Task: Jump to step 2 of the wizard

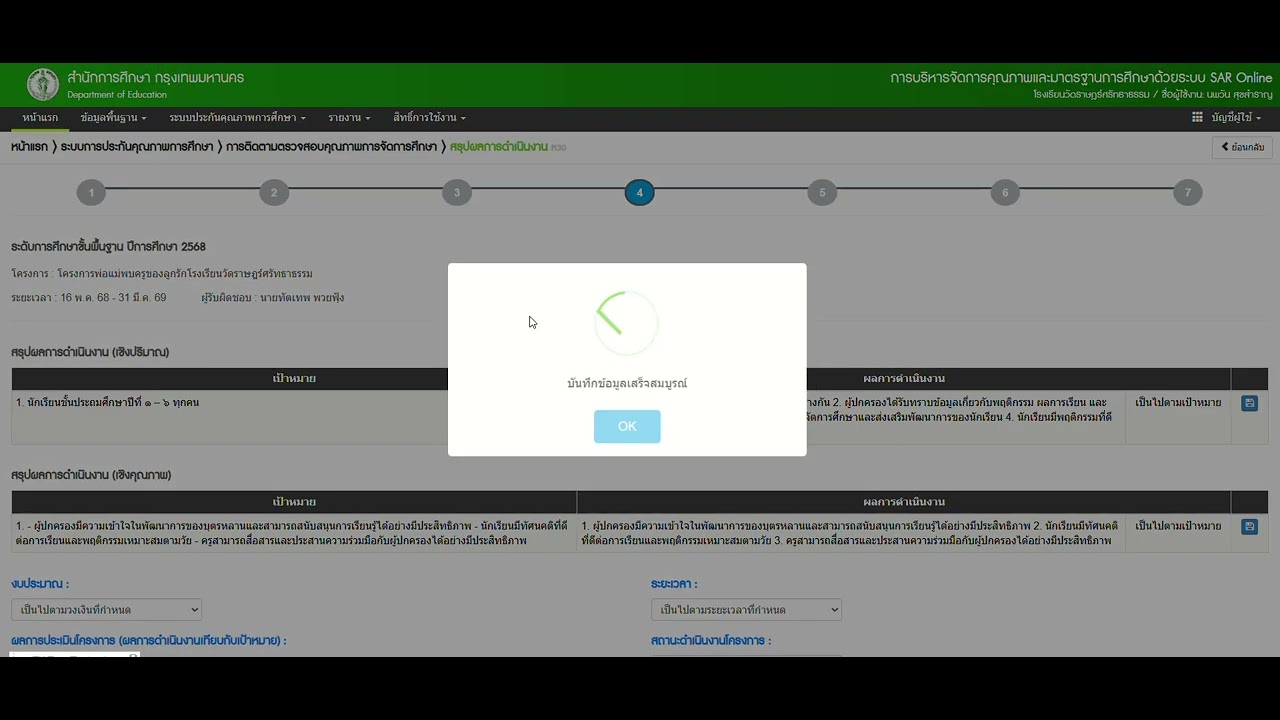Action: (274, 193)
